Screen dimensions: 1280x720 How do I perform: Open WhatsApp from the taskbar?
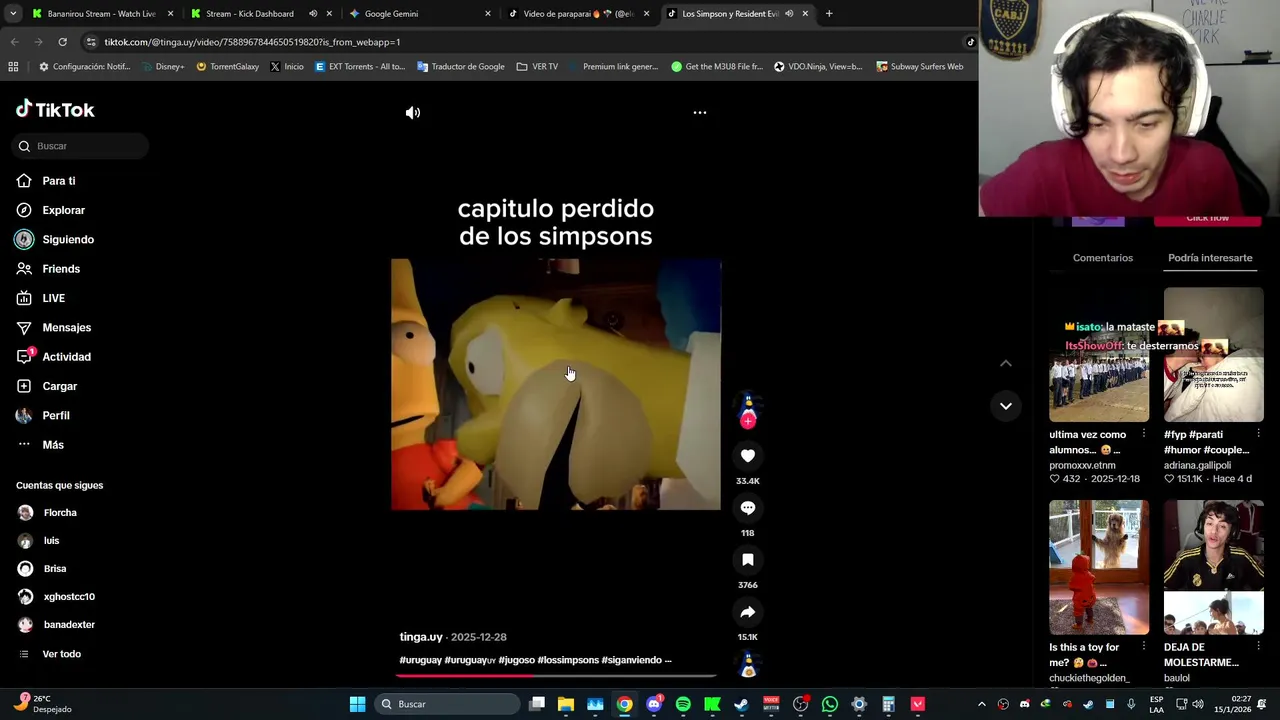click(829, 704)
